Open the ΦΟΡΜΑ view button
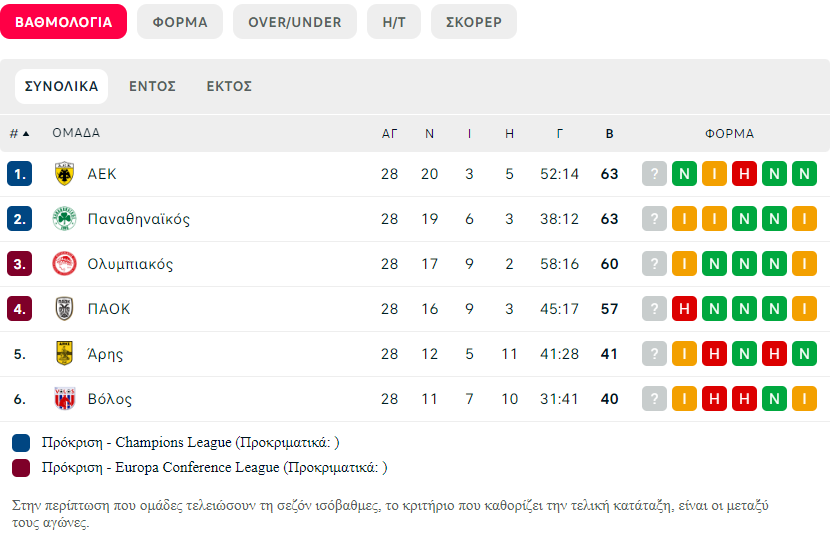Screen dimensions: 830x539 [180, 22]
